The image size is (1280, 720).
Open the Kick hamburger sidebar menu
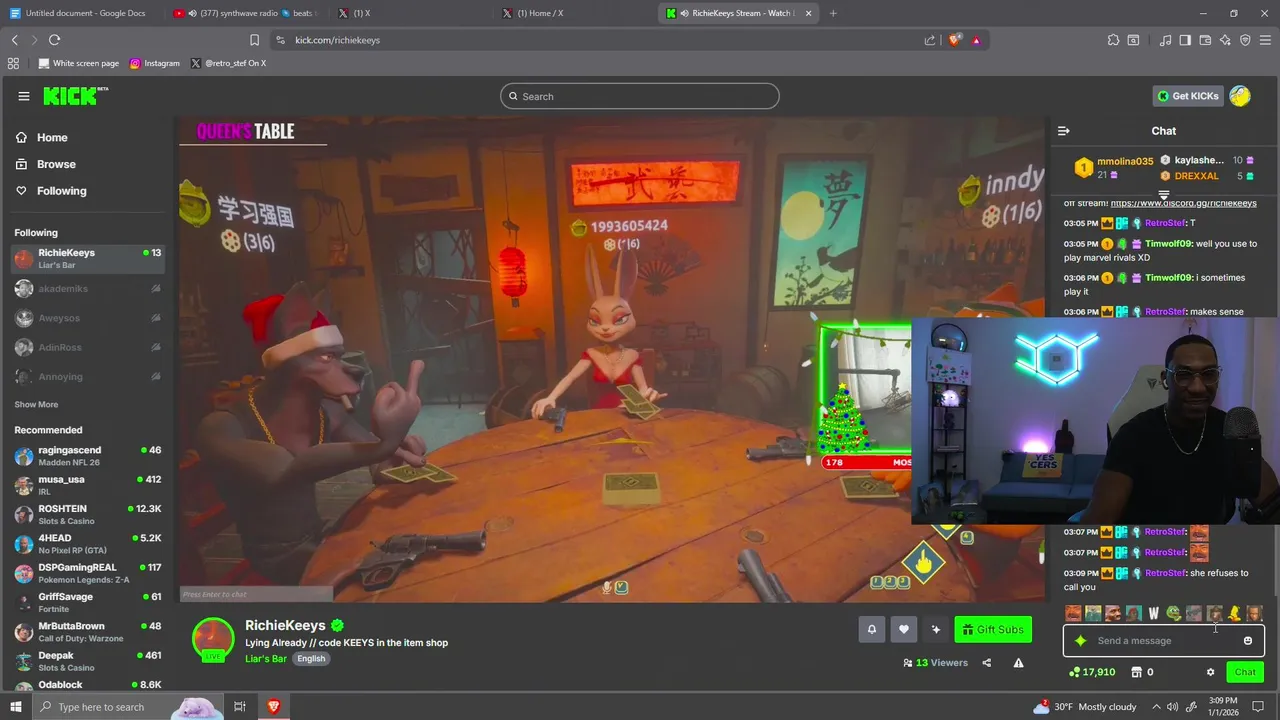(x=23, y=96)
